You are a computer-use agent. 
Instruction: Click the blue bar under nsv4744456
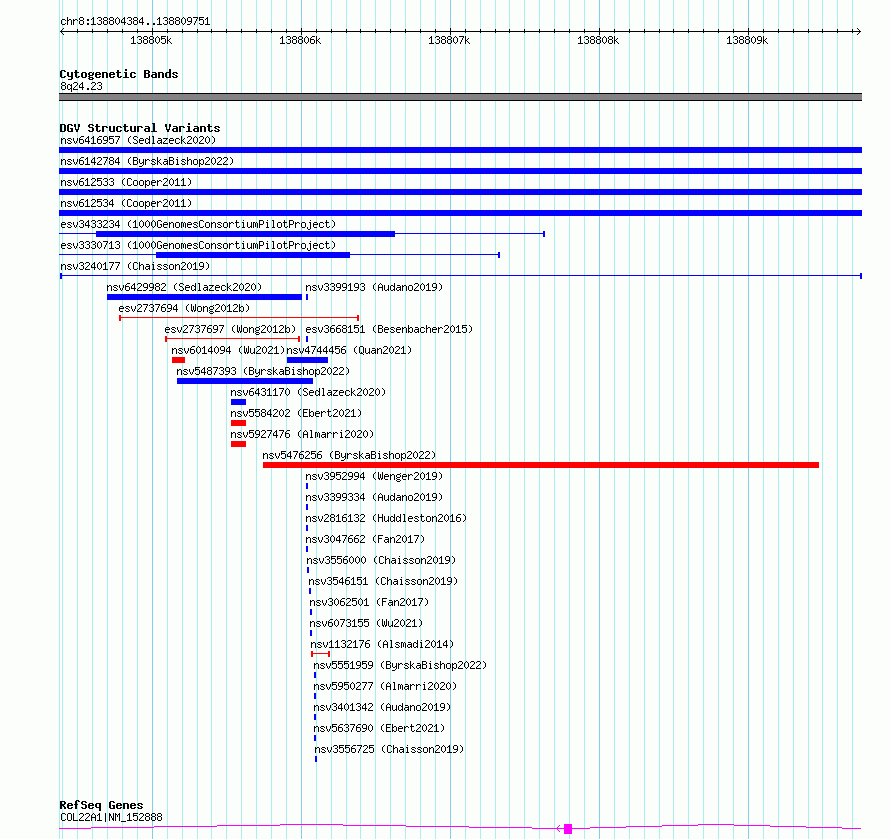coord(307,360)
